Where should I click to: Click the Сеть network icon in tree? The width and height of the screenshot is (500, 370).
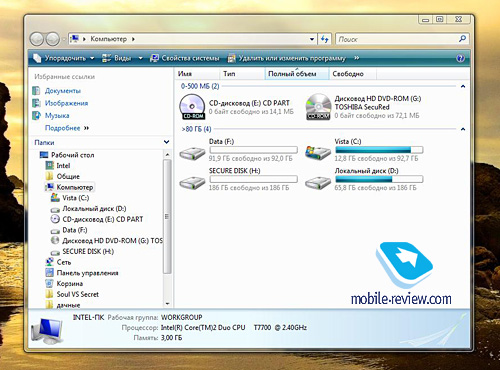(x=49, y=262)
